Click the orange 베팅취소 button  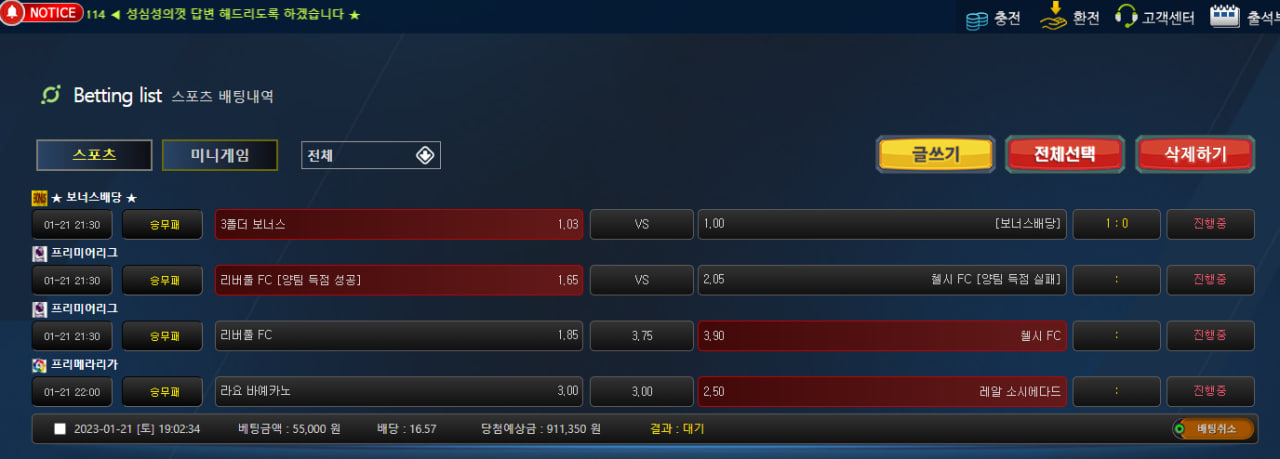[1211, 429]
